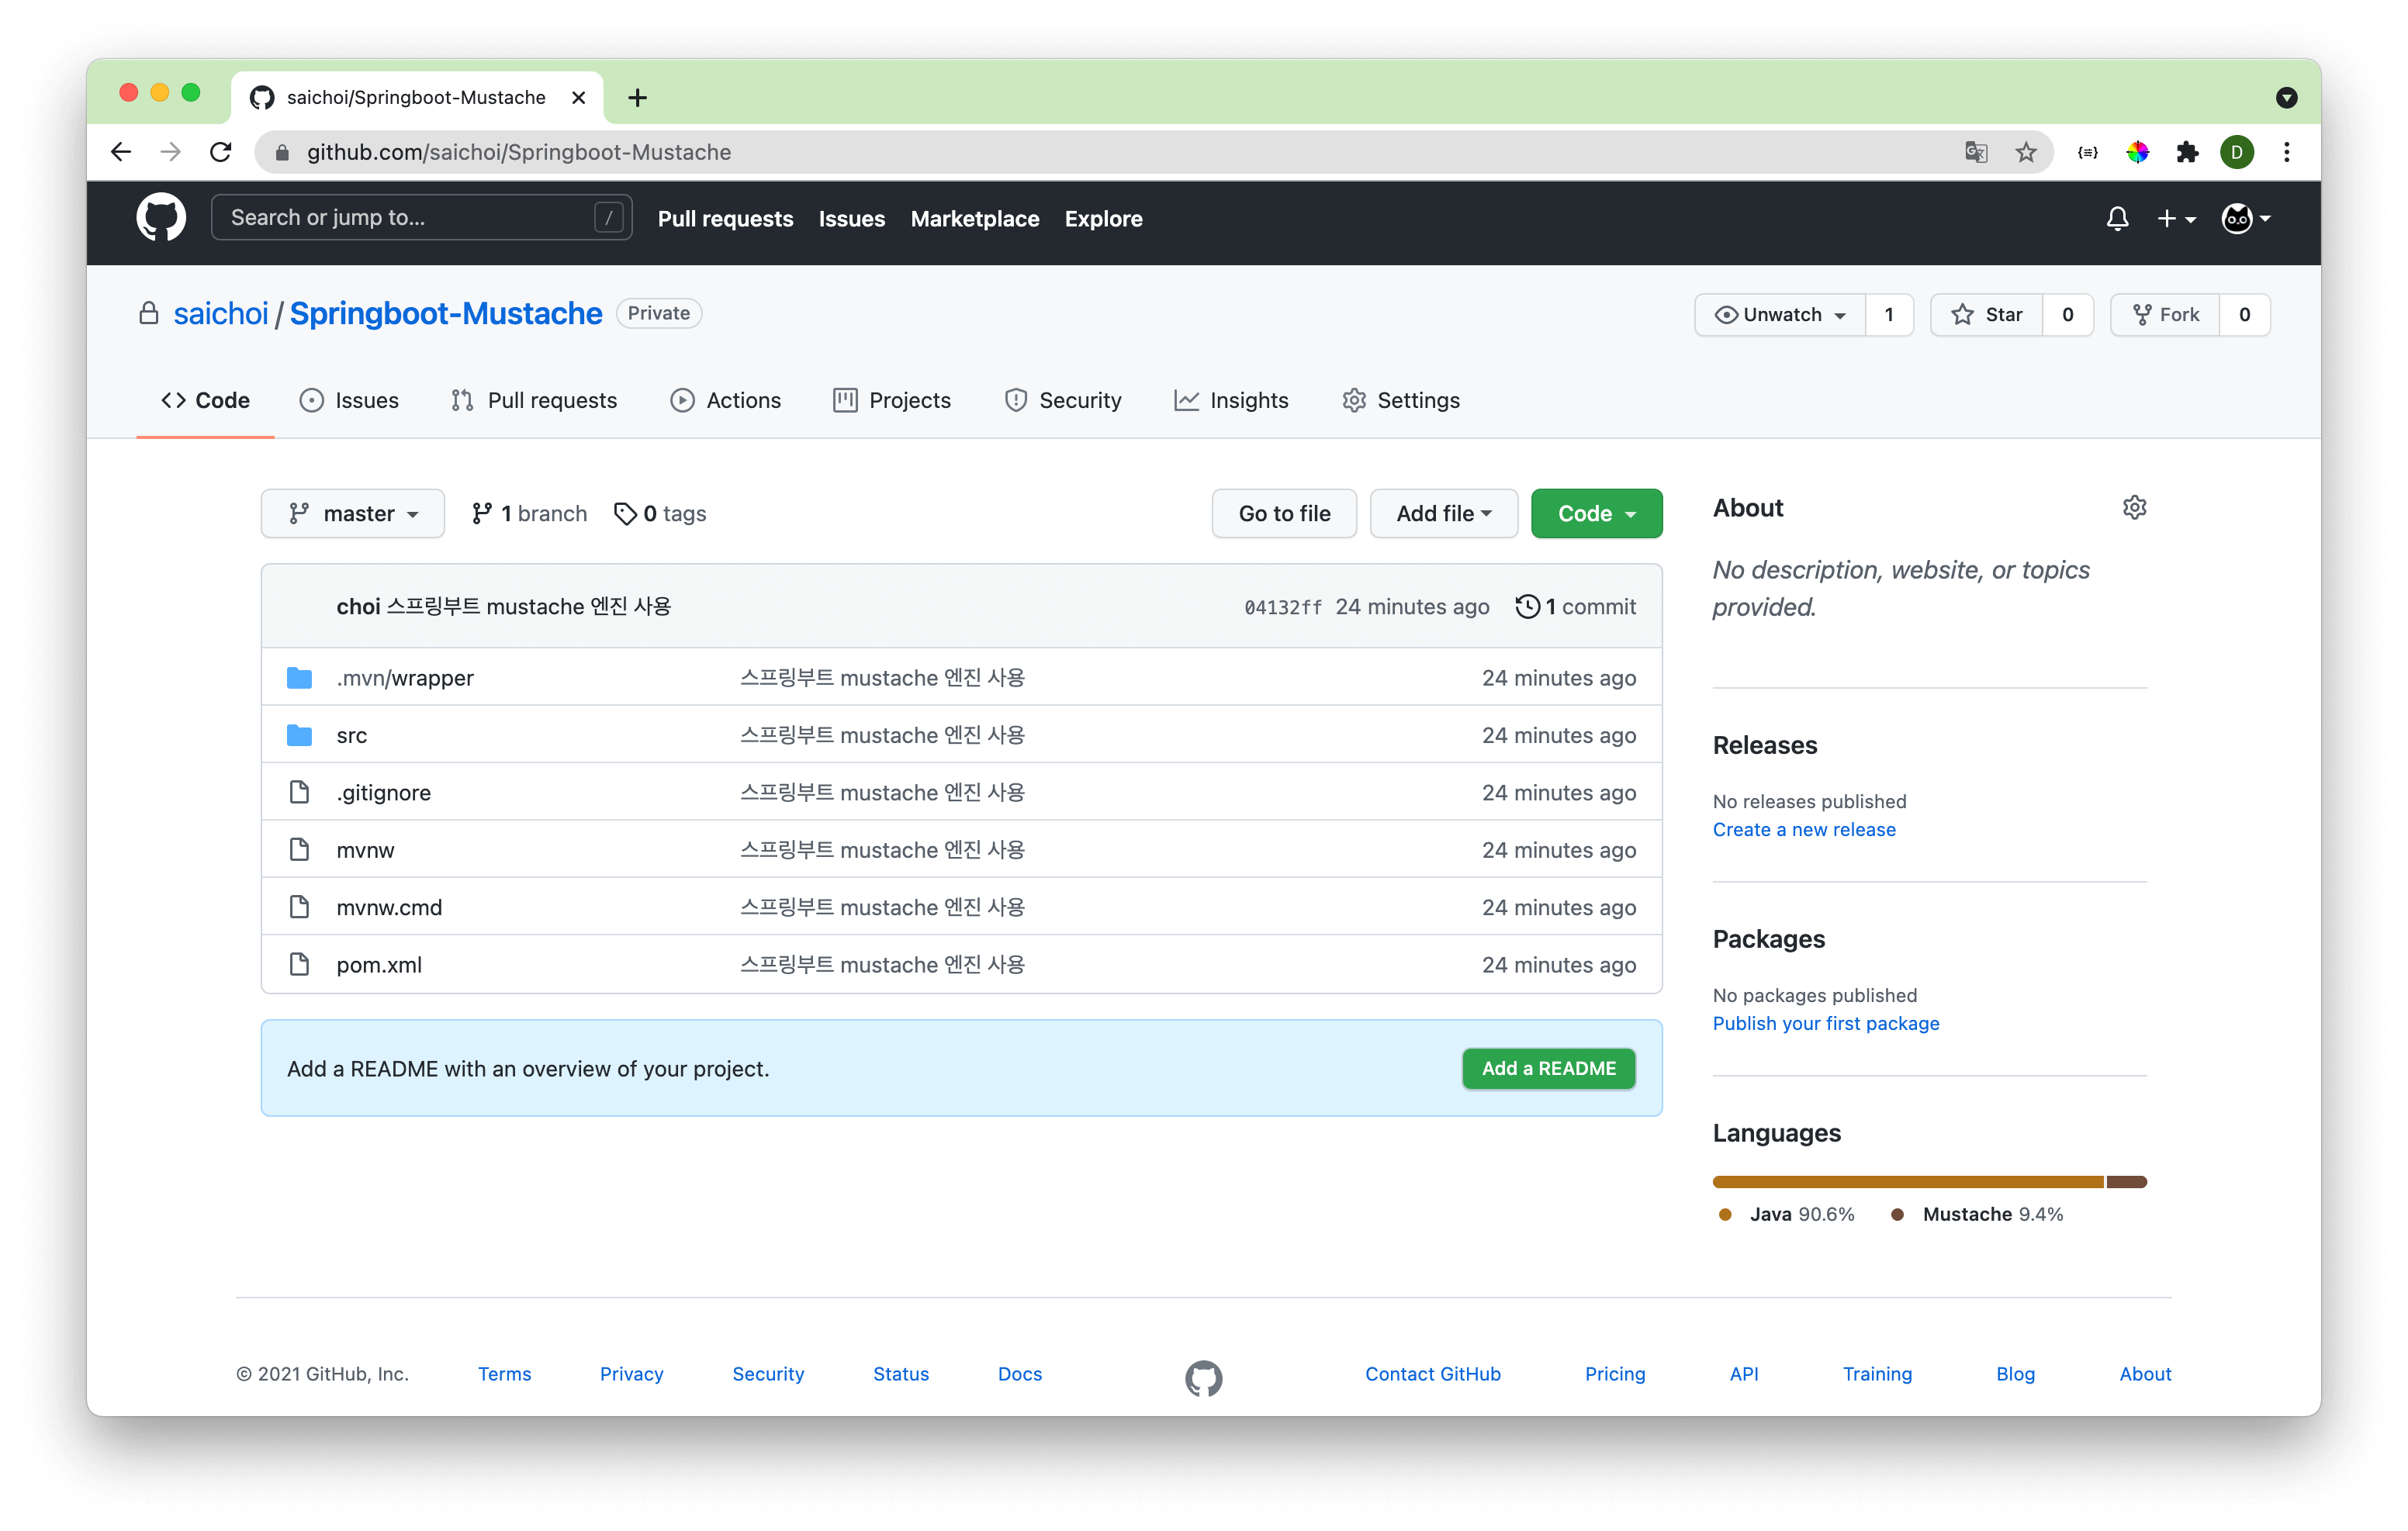Image resolution: width=2408 pixels, height=1531 pixels.
Task: Open the .mvn/wrapper folder
Action: pyautogui.click(x=405, y=678)
